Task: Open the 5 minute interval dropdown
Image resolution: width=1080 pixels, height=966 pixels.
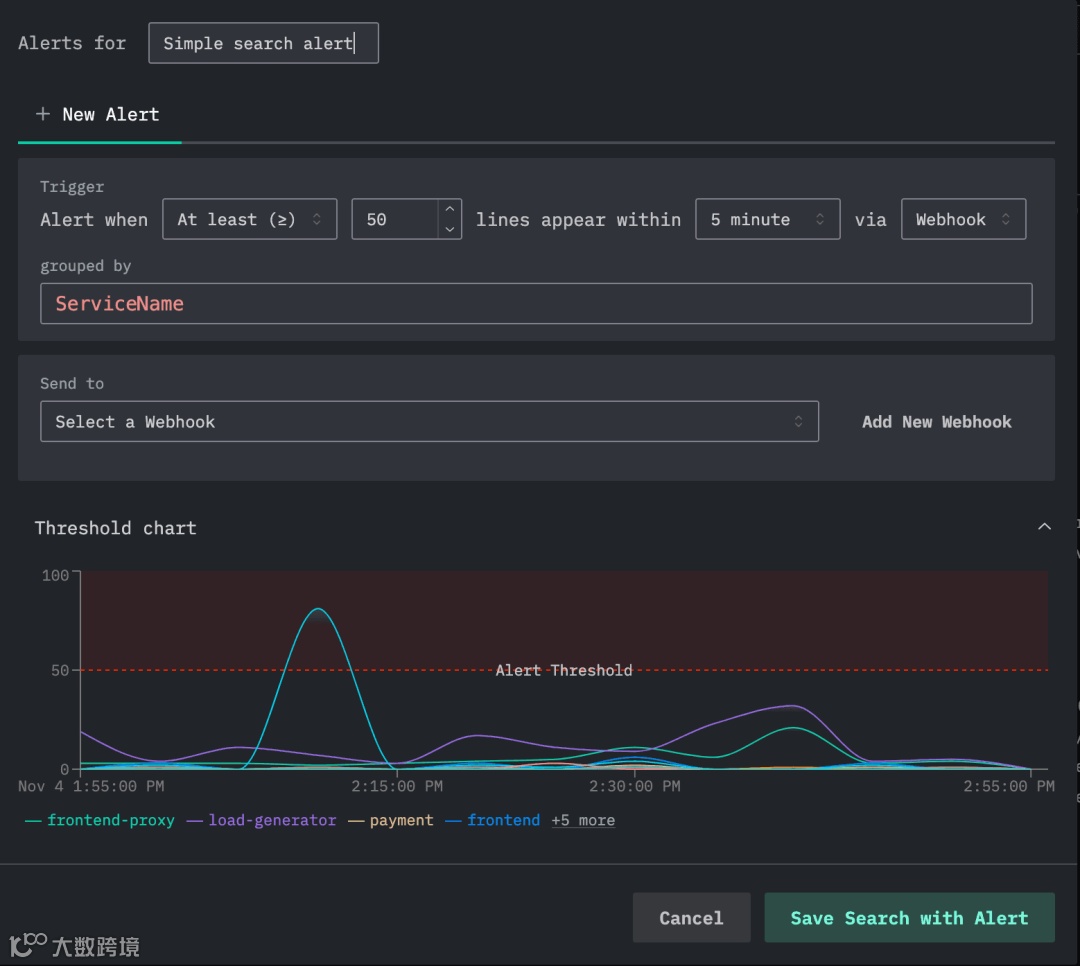Action: click(x=767, y=219)
